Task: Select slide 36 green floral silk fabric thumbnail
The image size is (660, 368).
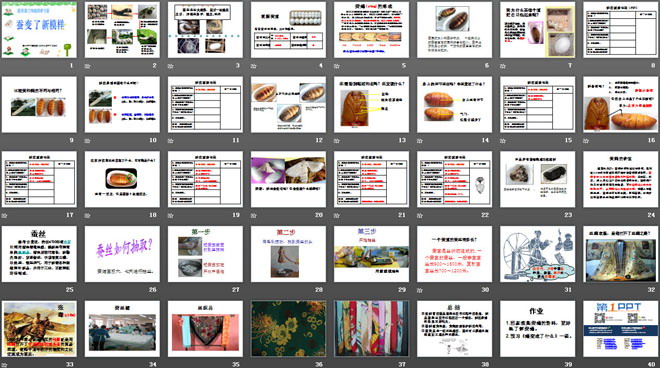Action: (288, 329)
